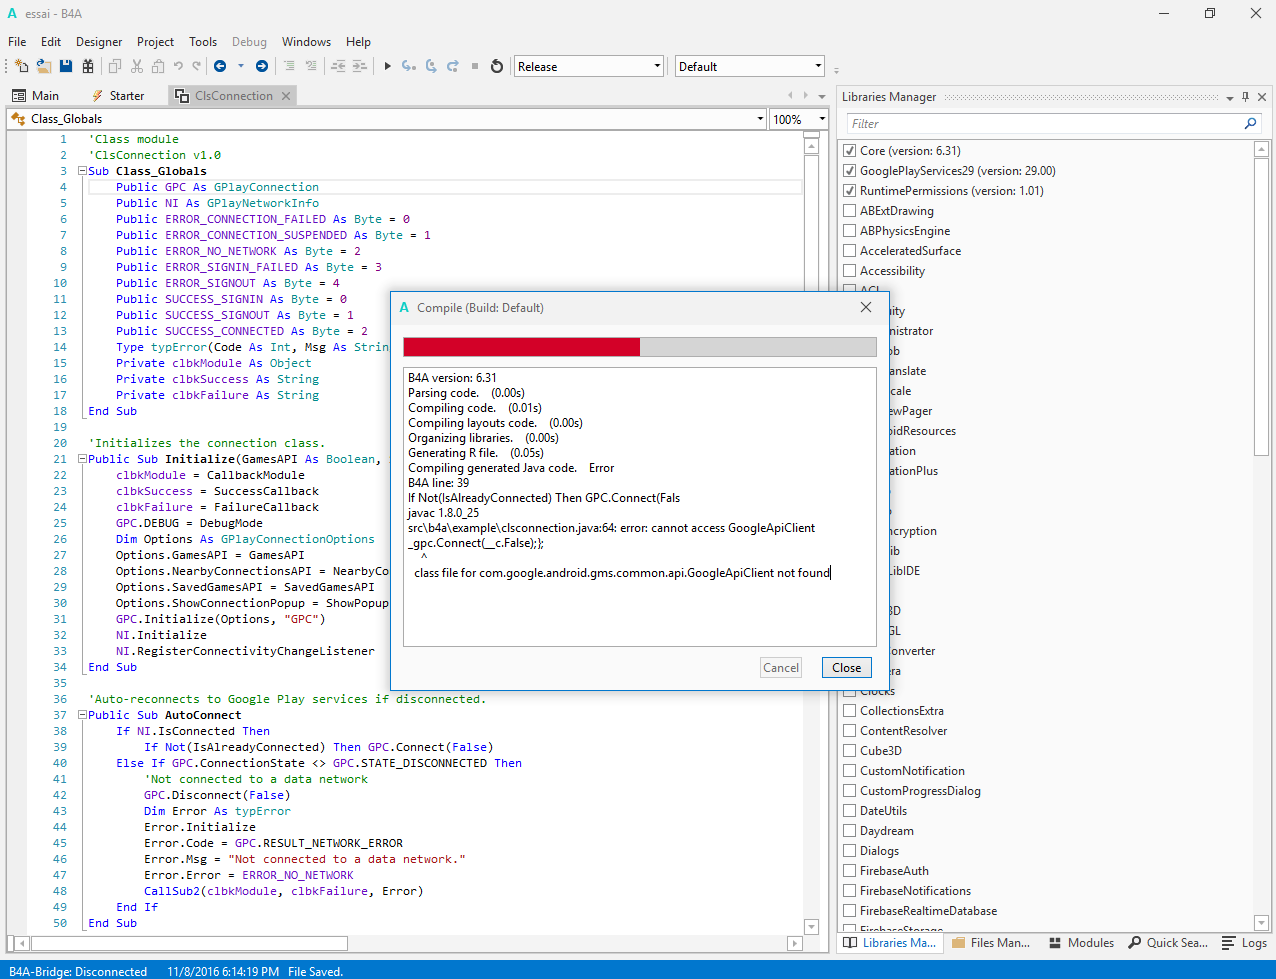This screenshot has height=979, width=1276.
Task: Click the red compile progress bar
Action: (522, 347)
